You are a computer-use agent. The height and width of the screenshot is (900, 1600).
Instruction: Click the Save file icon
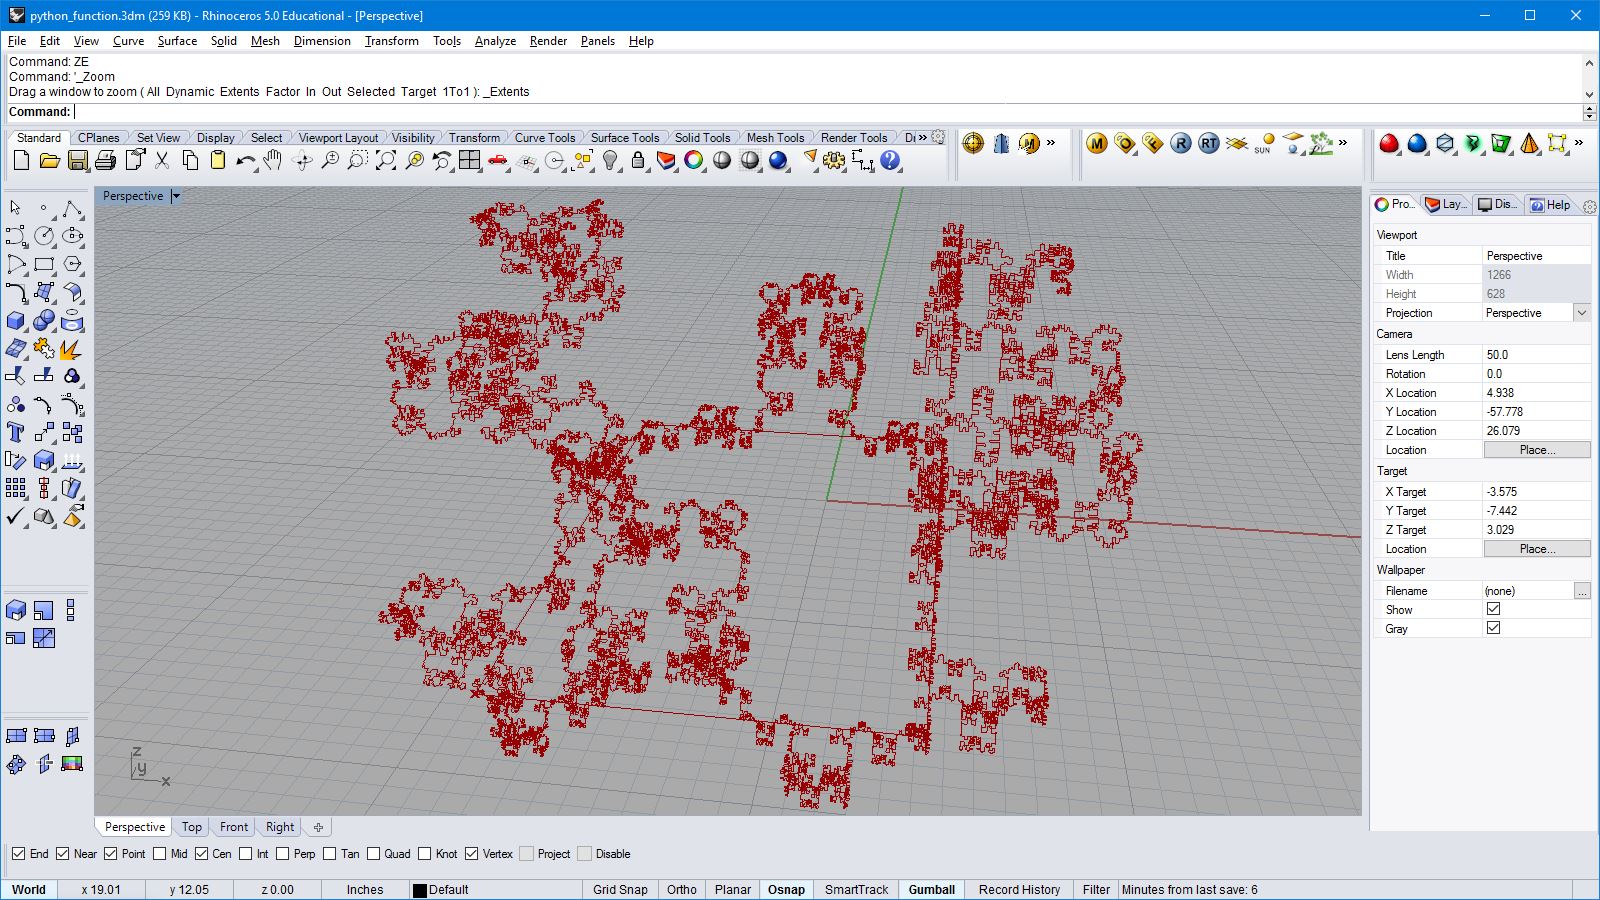pyautogui.click(x=77, y=160)
